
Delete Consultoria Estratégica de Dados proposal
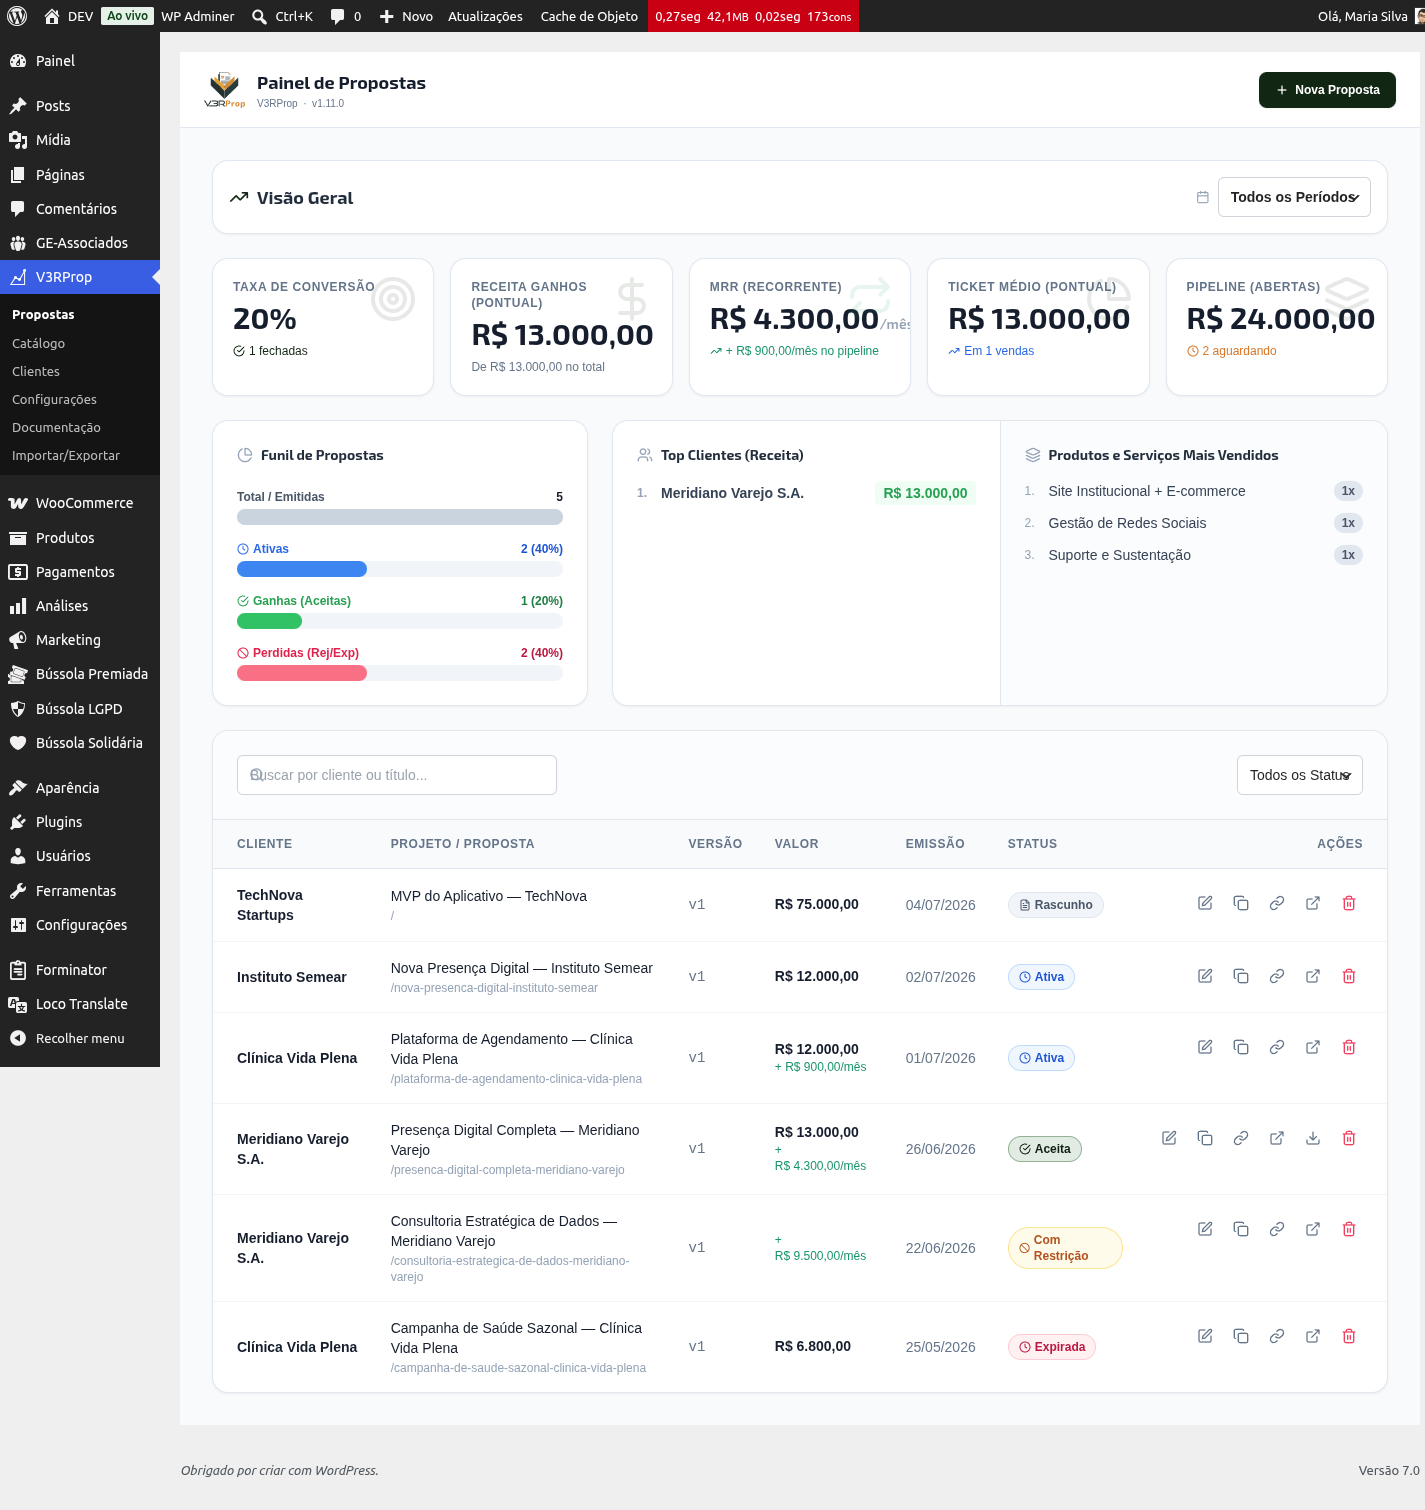coord(1349,1229)
